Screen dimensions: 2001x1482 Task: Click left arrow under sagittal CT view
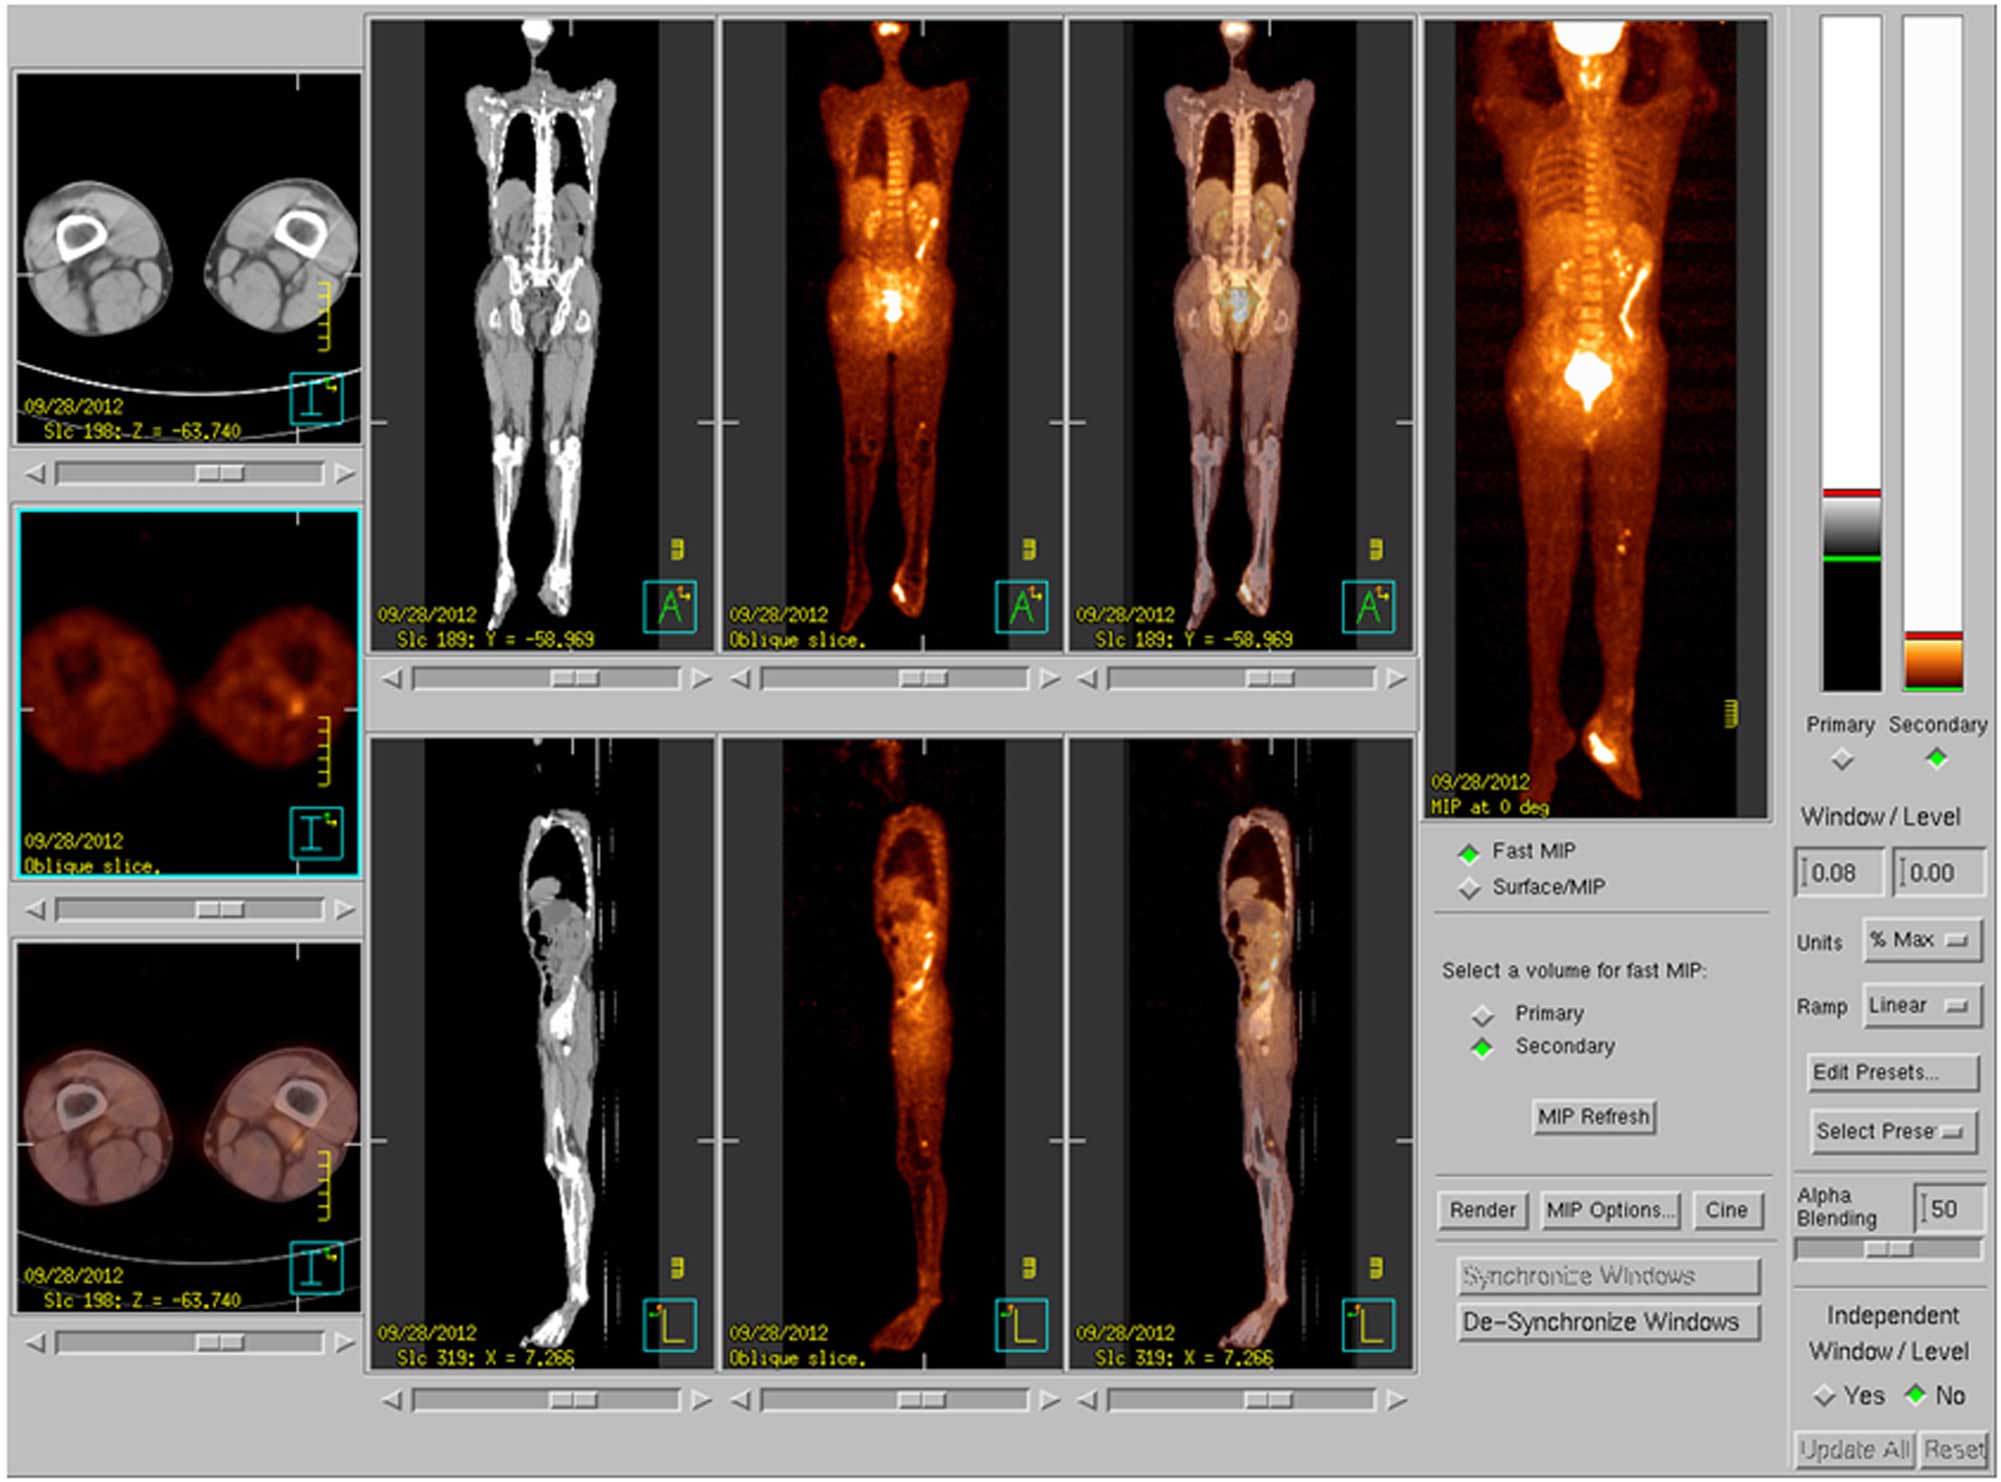click(391, 1401)
